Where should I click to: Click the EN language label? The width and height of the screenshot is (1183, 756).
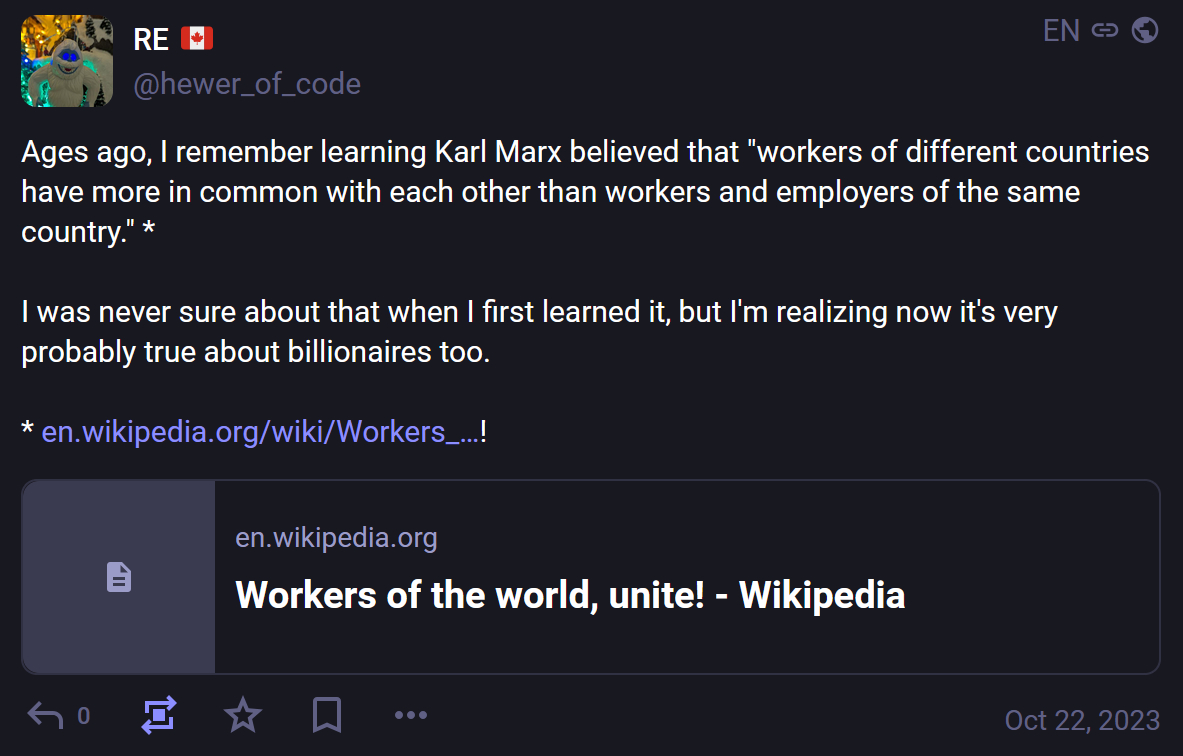pos(1061,31)
